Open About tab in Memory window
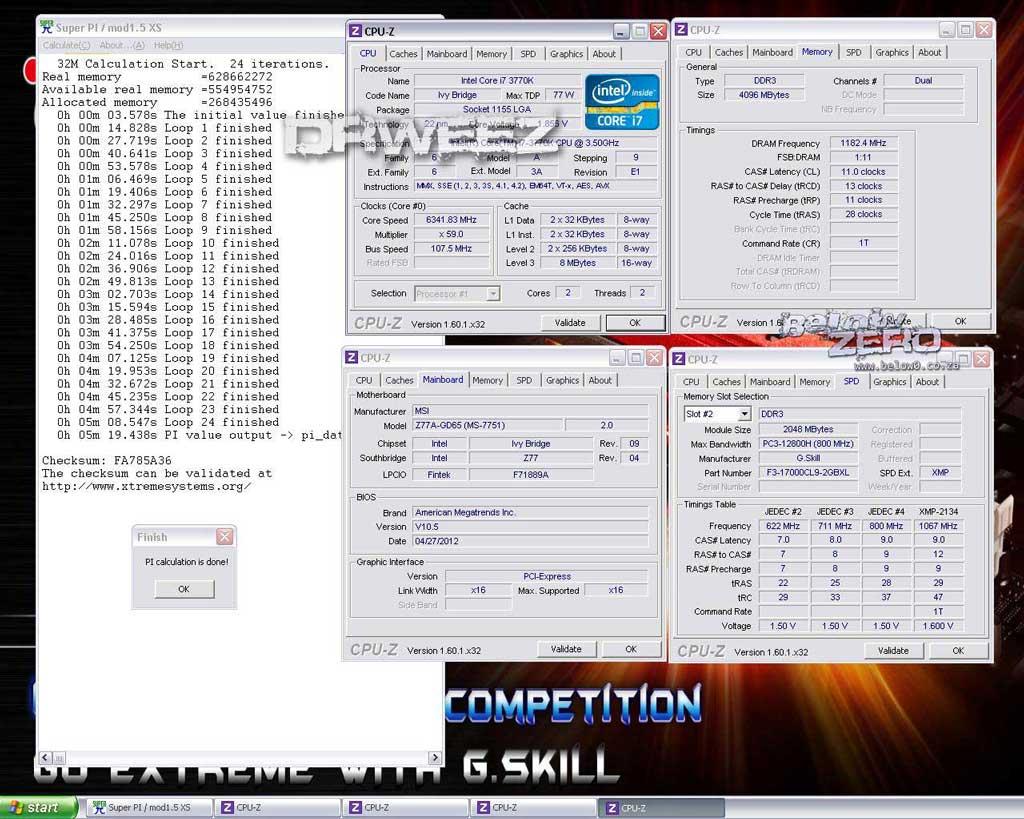The height and width of the screenshot is (819, 1024). [929, 52]
